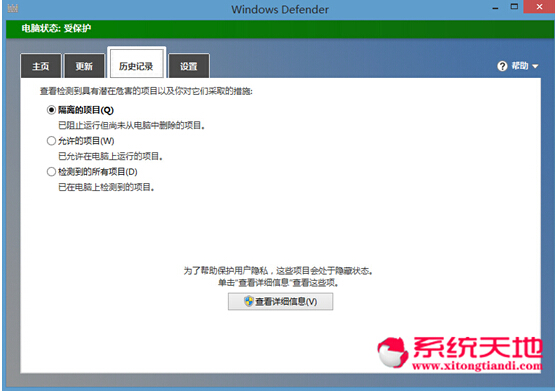Minimize the Windows Defender window

click(x=495, y=8)
